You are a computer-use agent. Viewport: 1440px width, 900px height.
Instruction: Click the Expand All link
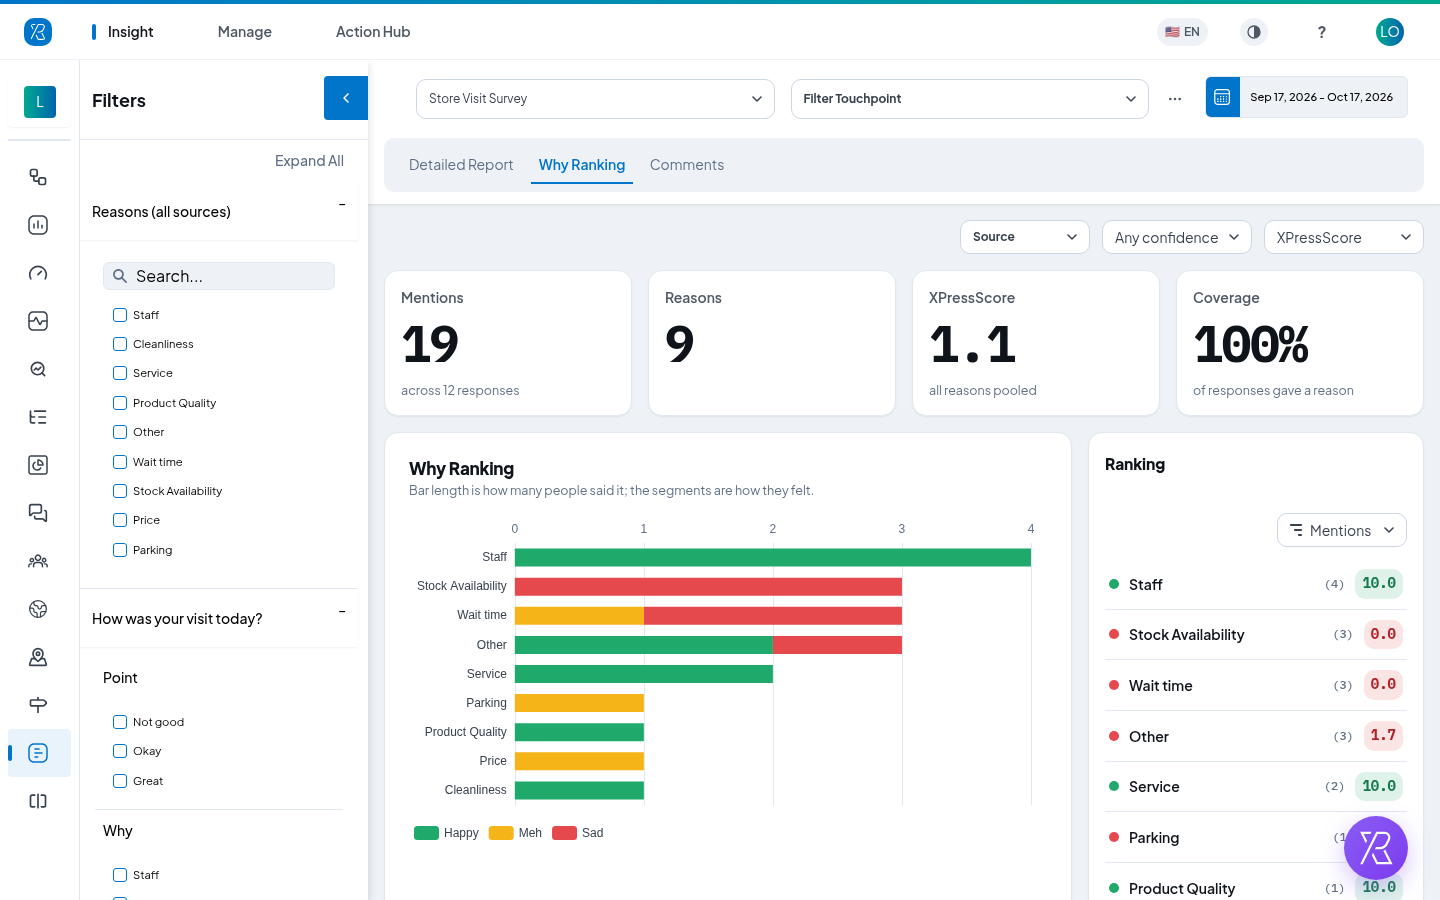pos(309,161)
